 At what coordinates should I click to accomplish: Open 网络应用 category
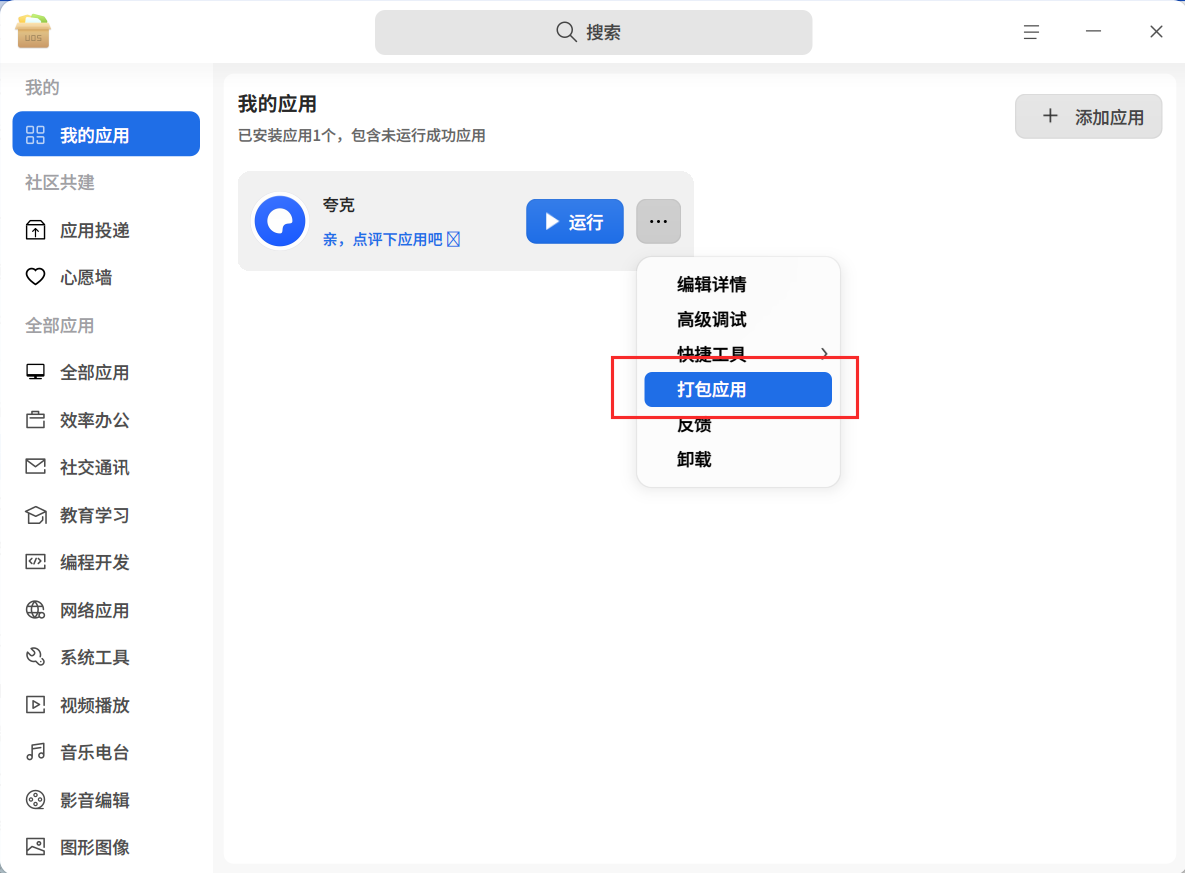coord(107,611)
